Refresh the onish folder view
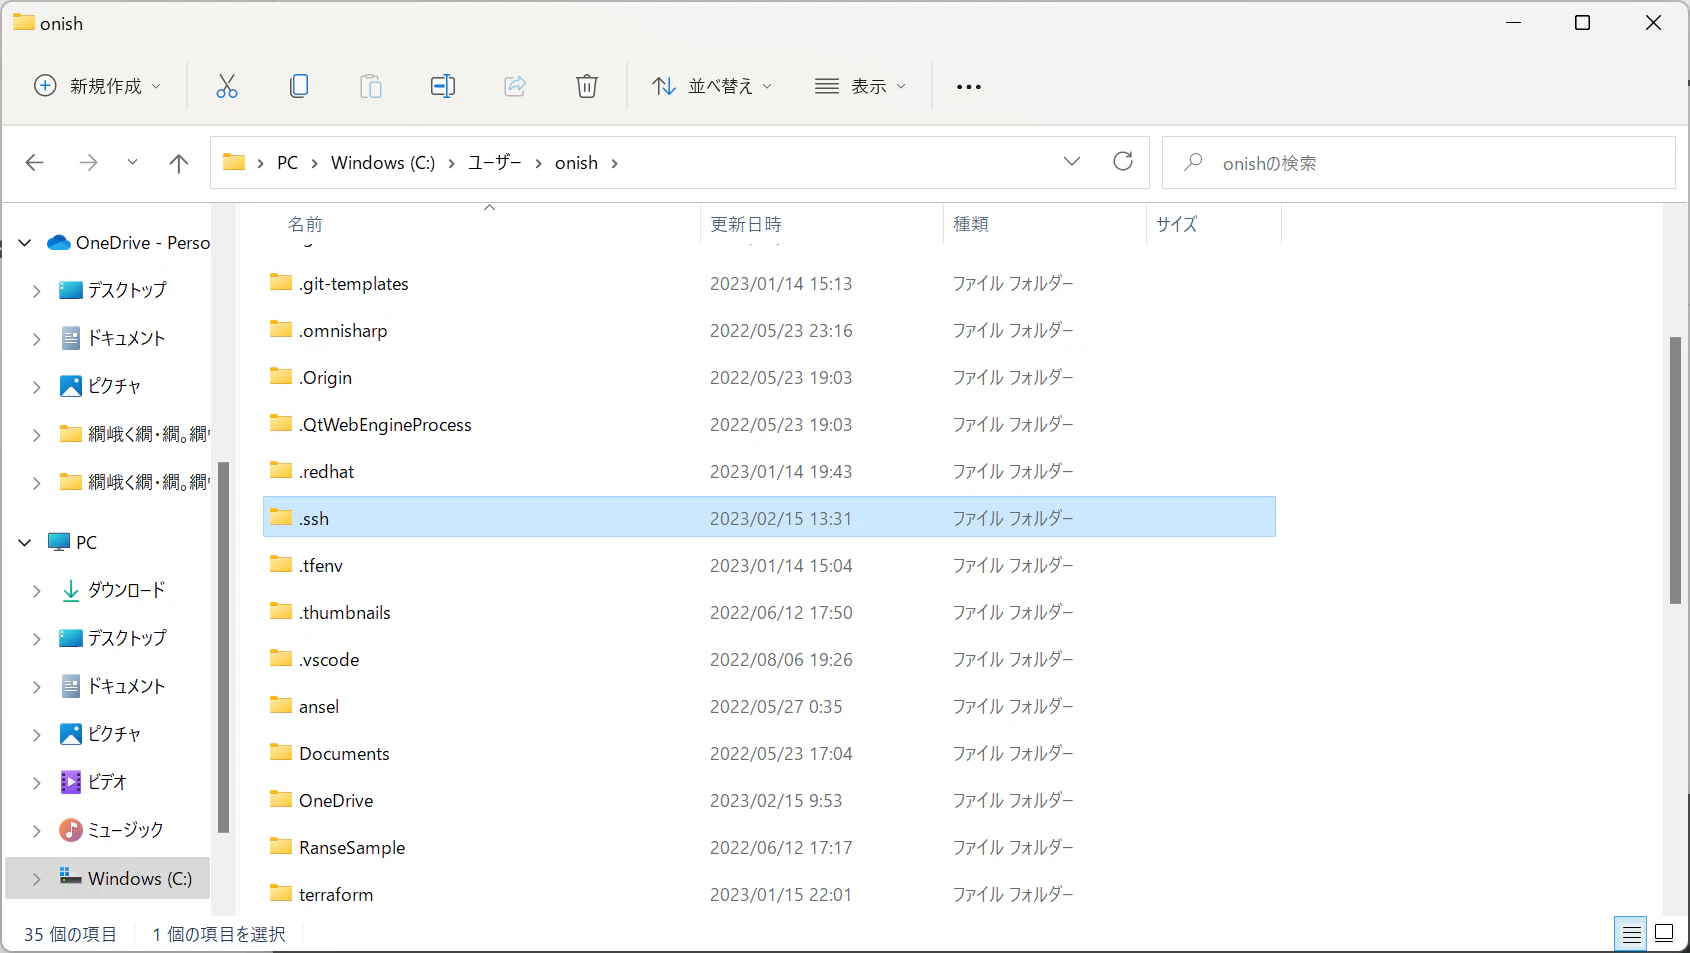Screen dimensions: 1690x953 [x=1123, y=161]
